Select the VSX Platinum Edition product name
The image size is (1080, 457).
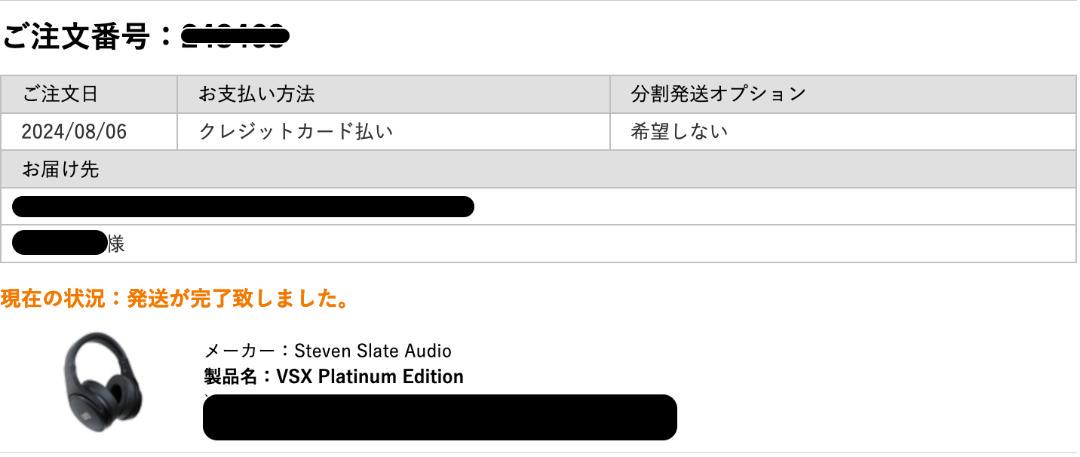click(370, 377)
